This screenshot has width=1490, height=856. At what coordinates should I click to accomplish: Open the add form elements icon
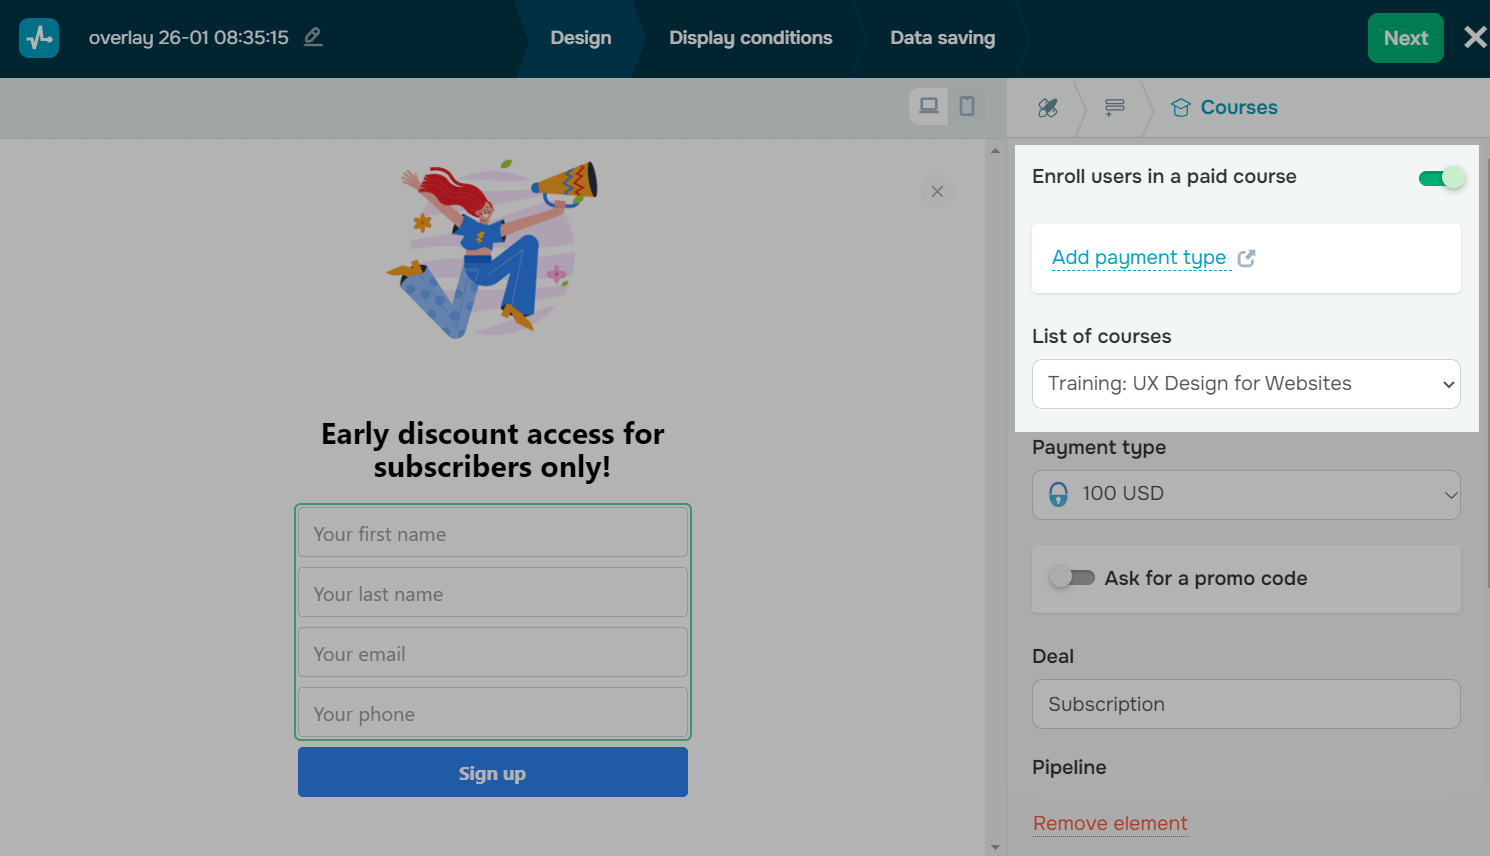[1115, 108]
